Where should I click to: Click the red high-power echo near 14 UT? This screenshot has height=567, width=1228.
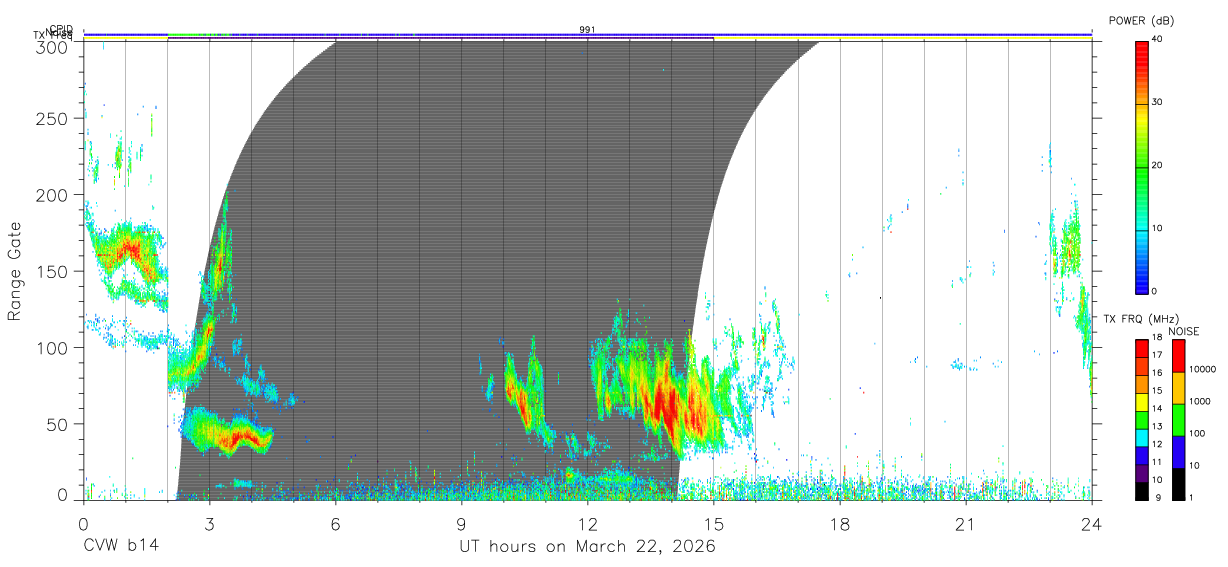(668, 405)
